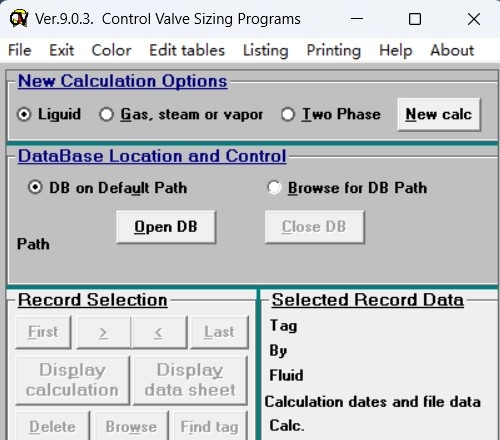500x440 pixels.
Task: Open the Edit tables menu
Action: point(187,50)
